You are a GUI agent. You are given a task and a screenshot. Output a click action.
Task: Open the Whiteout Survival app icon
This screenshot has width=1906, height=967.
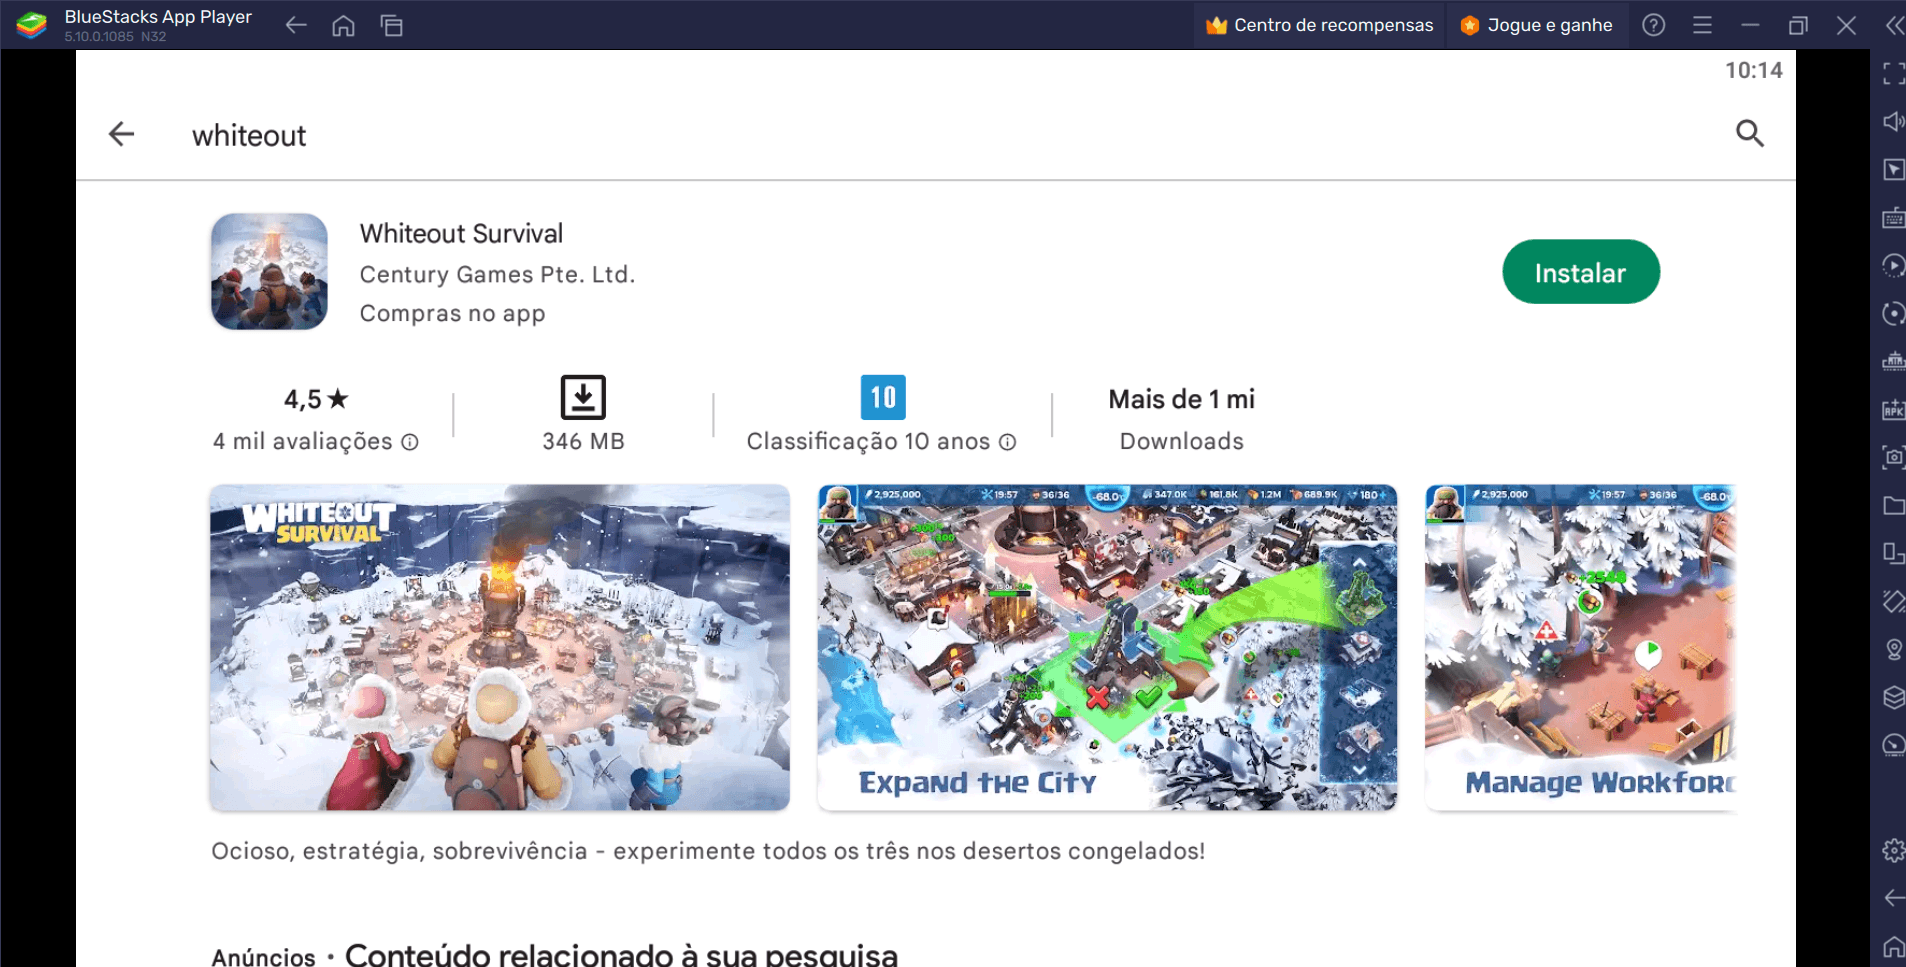pos(269,271)
